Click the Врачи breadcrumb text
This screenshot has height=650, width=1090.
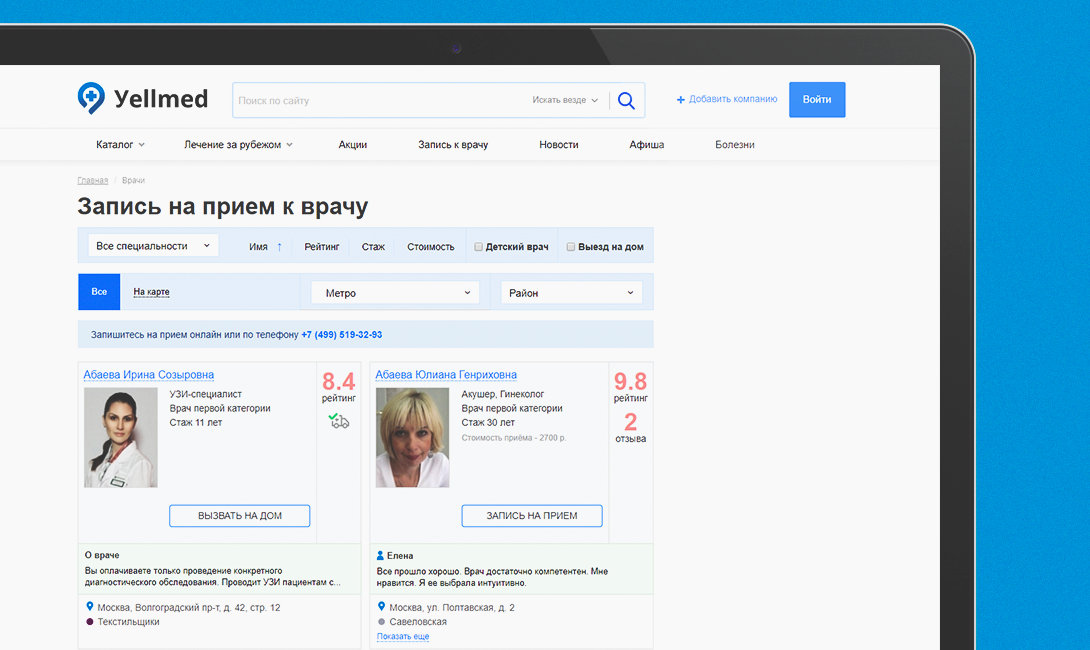[133, 180]
